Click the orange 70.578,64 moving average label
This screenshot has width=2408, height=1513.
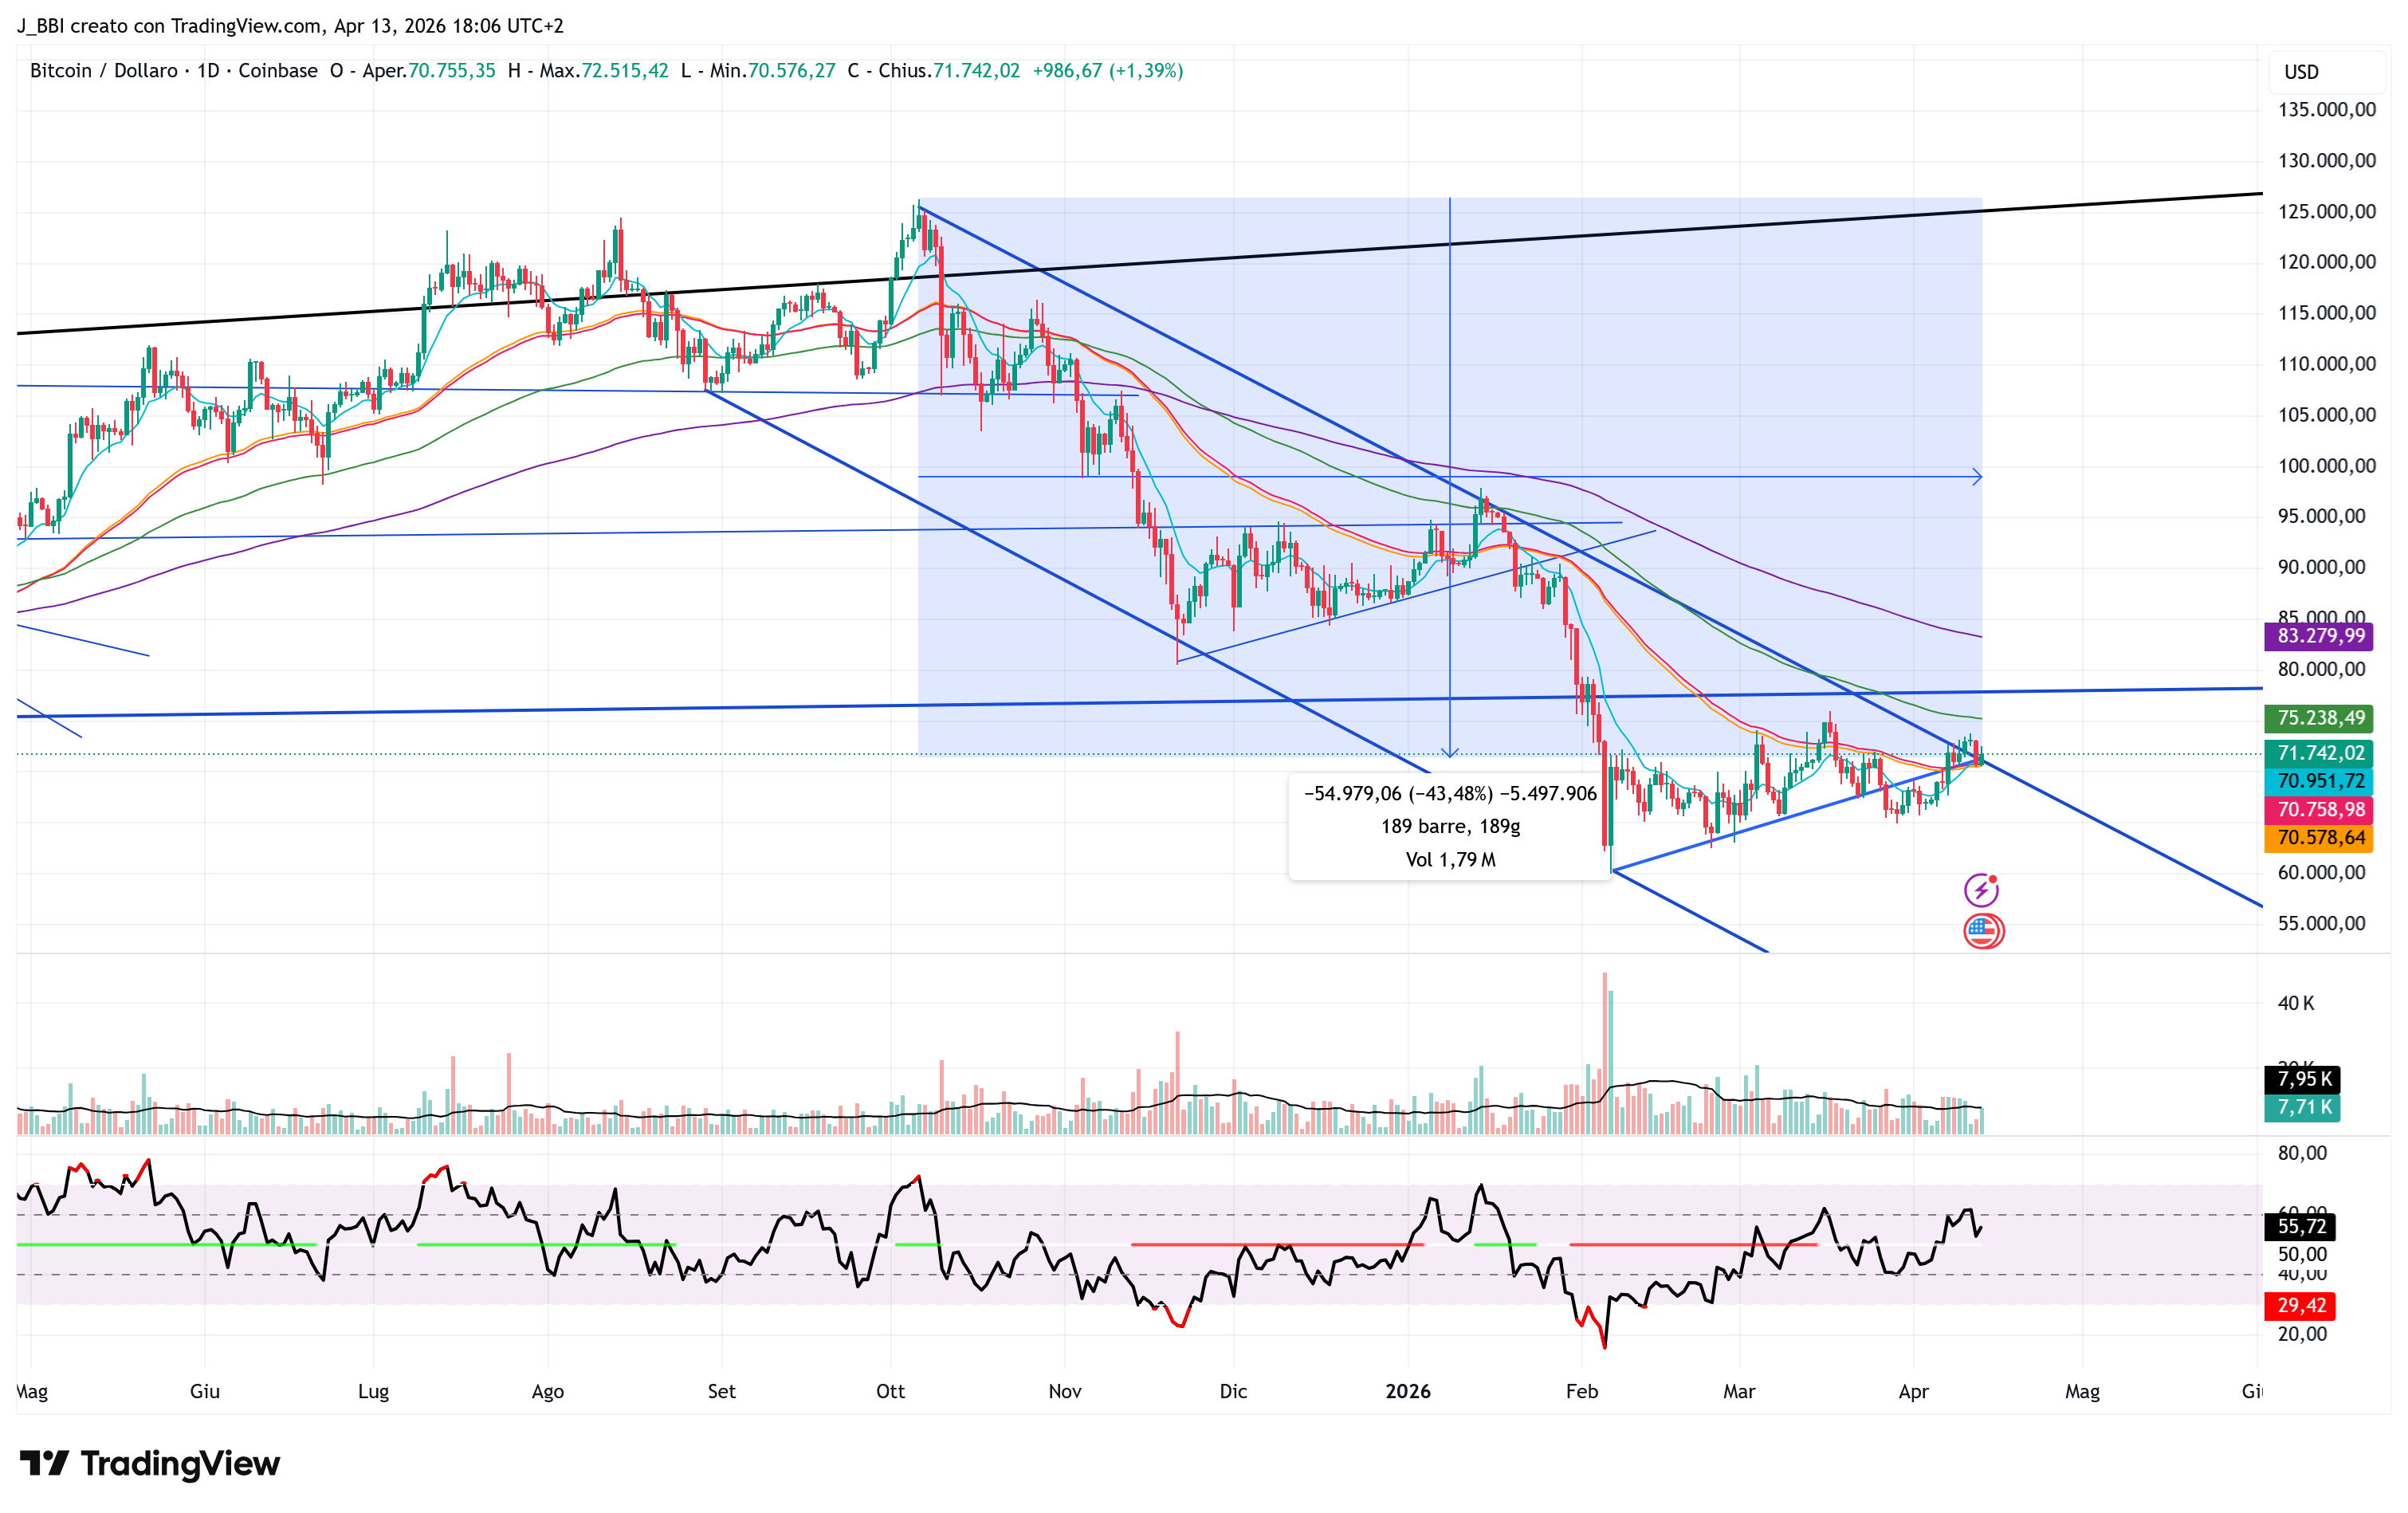(x=2320, y=837)
